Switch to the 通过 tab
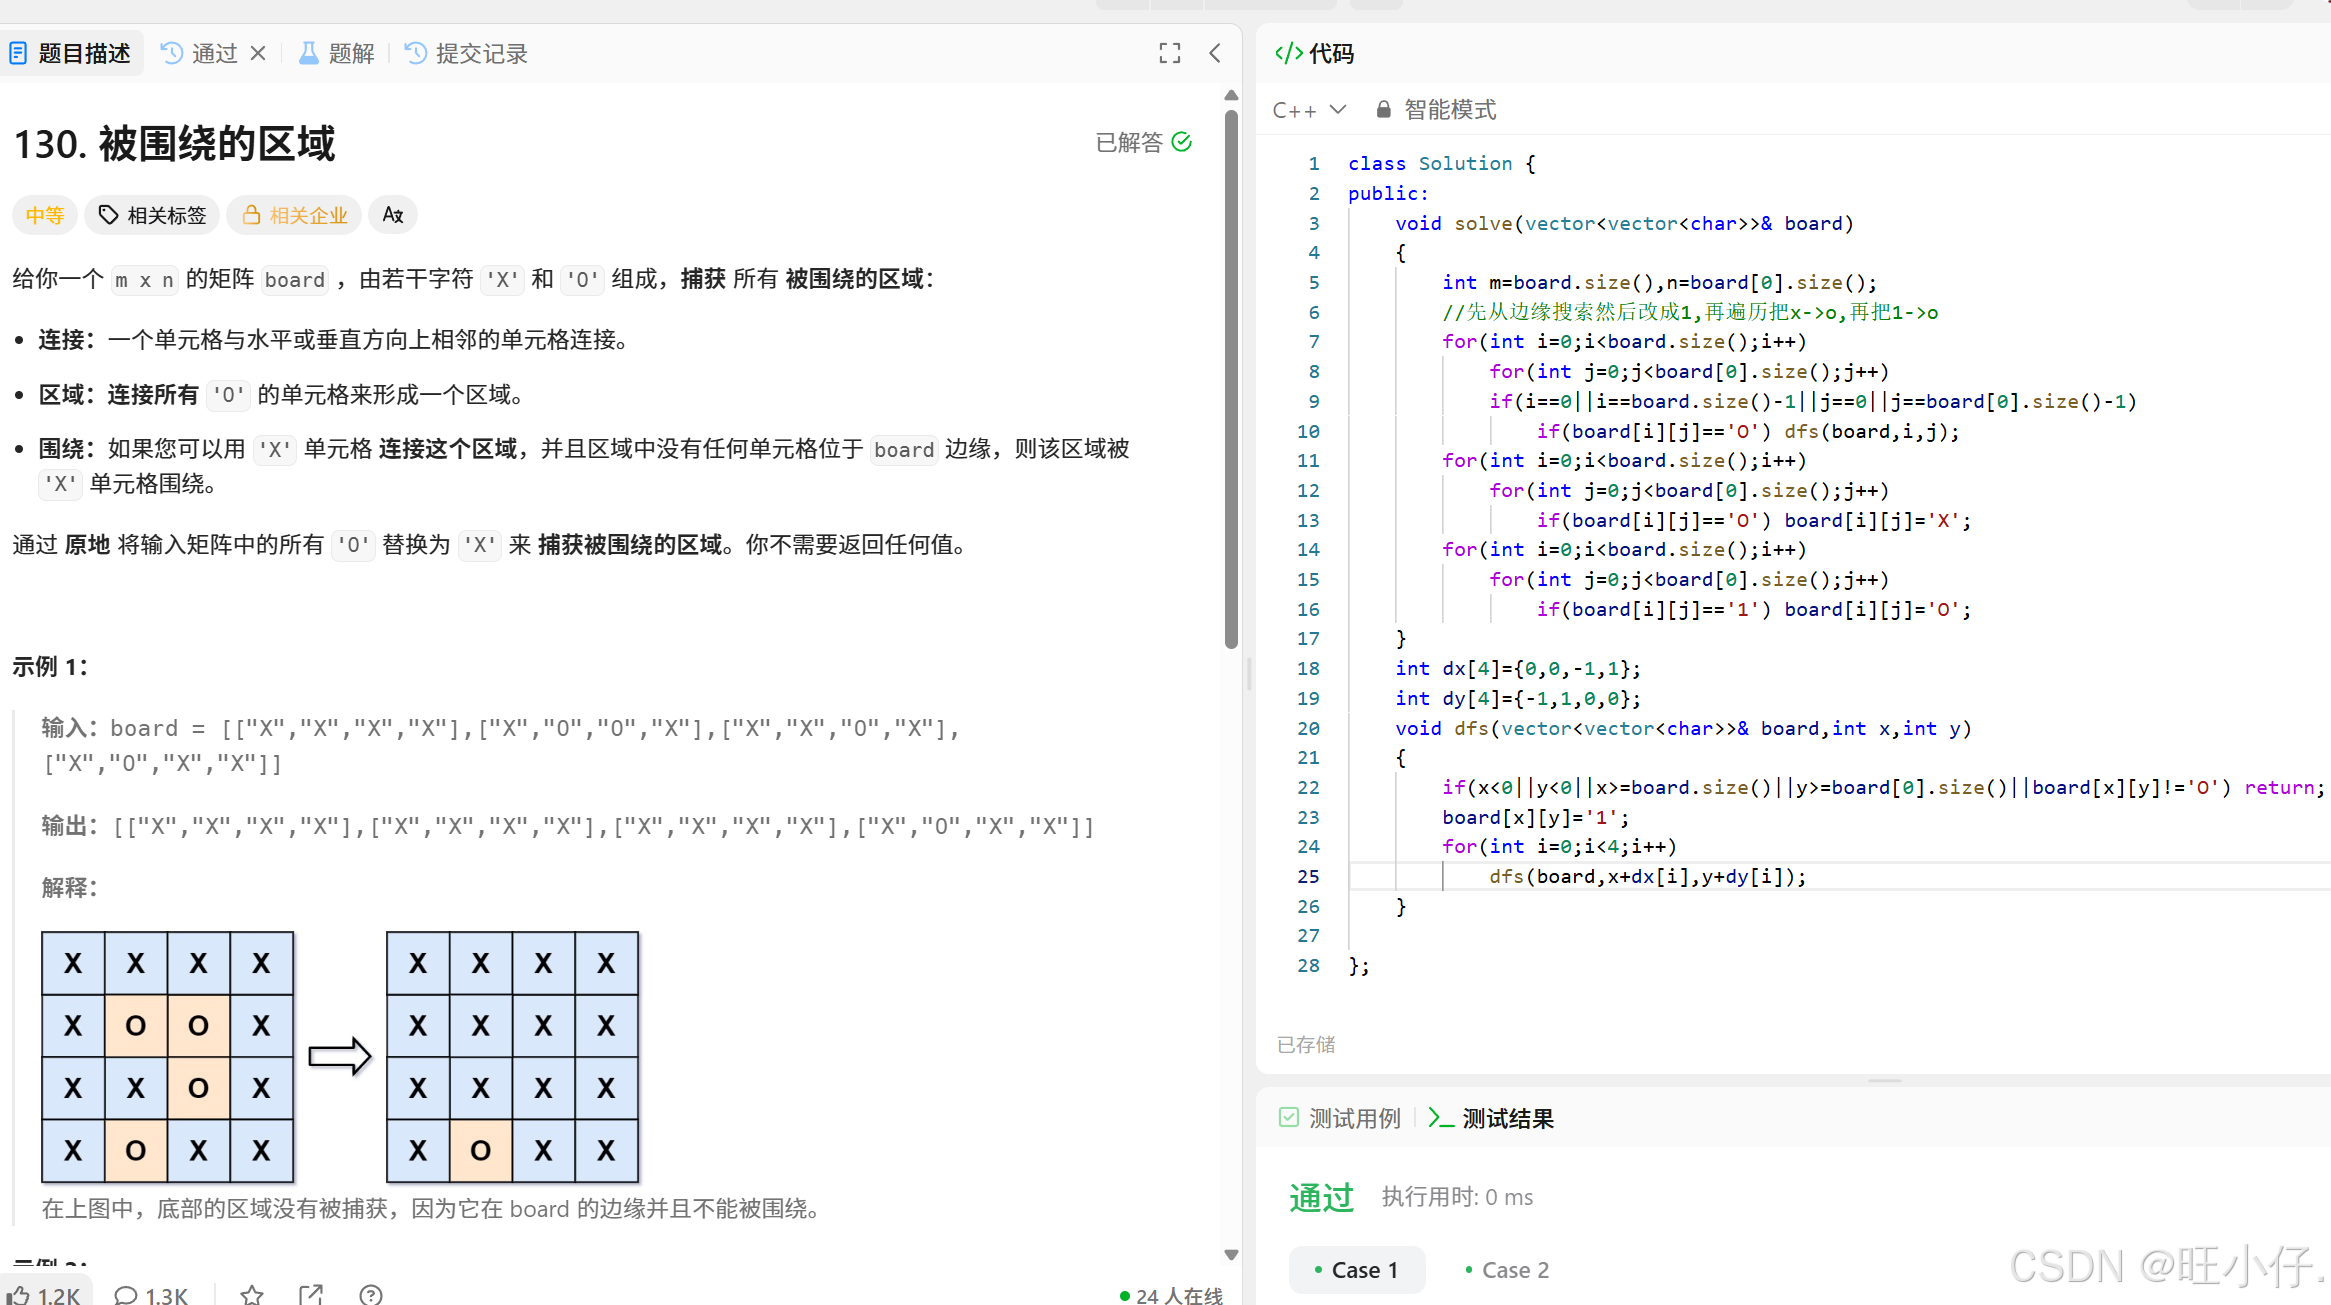The height and width of the screenshot is (1305, 2331). pos(200,53)
